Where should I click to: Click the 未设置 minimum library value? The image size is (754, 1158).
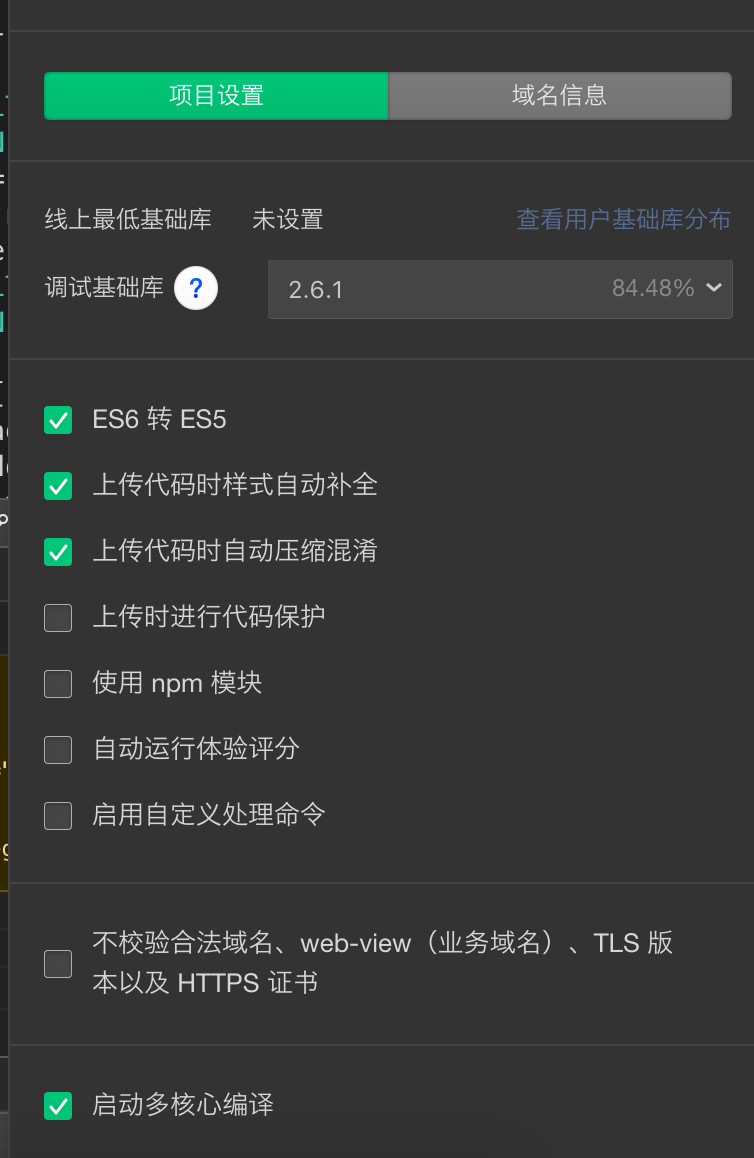pos(288,219)
